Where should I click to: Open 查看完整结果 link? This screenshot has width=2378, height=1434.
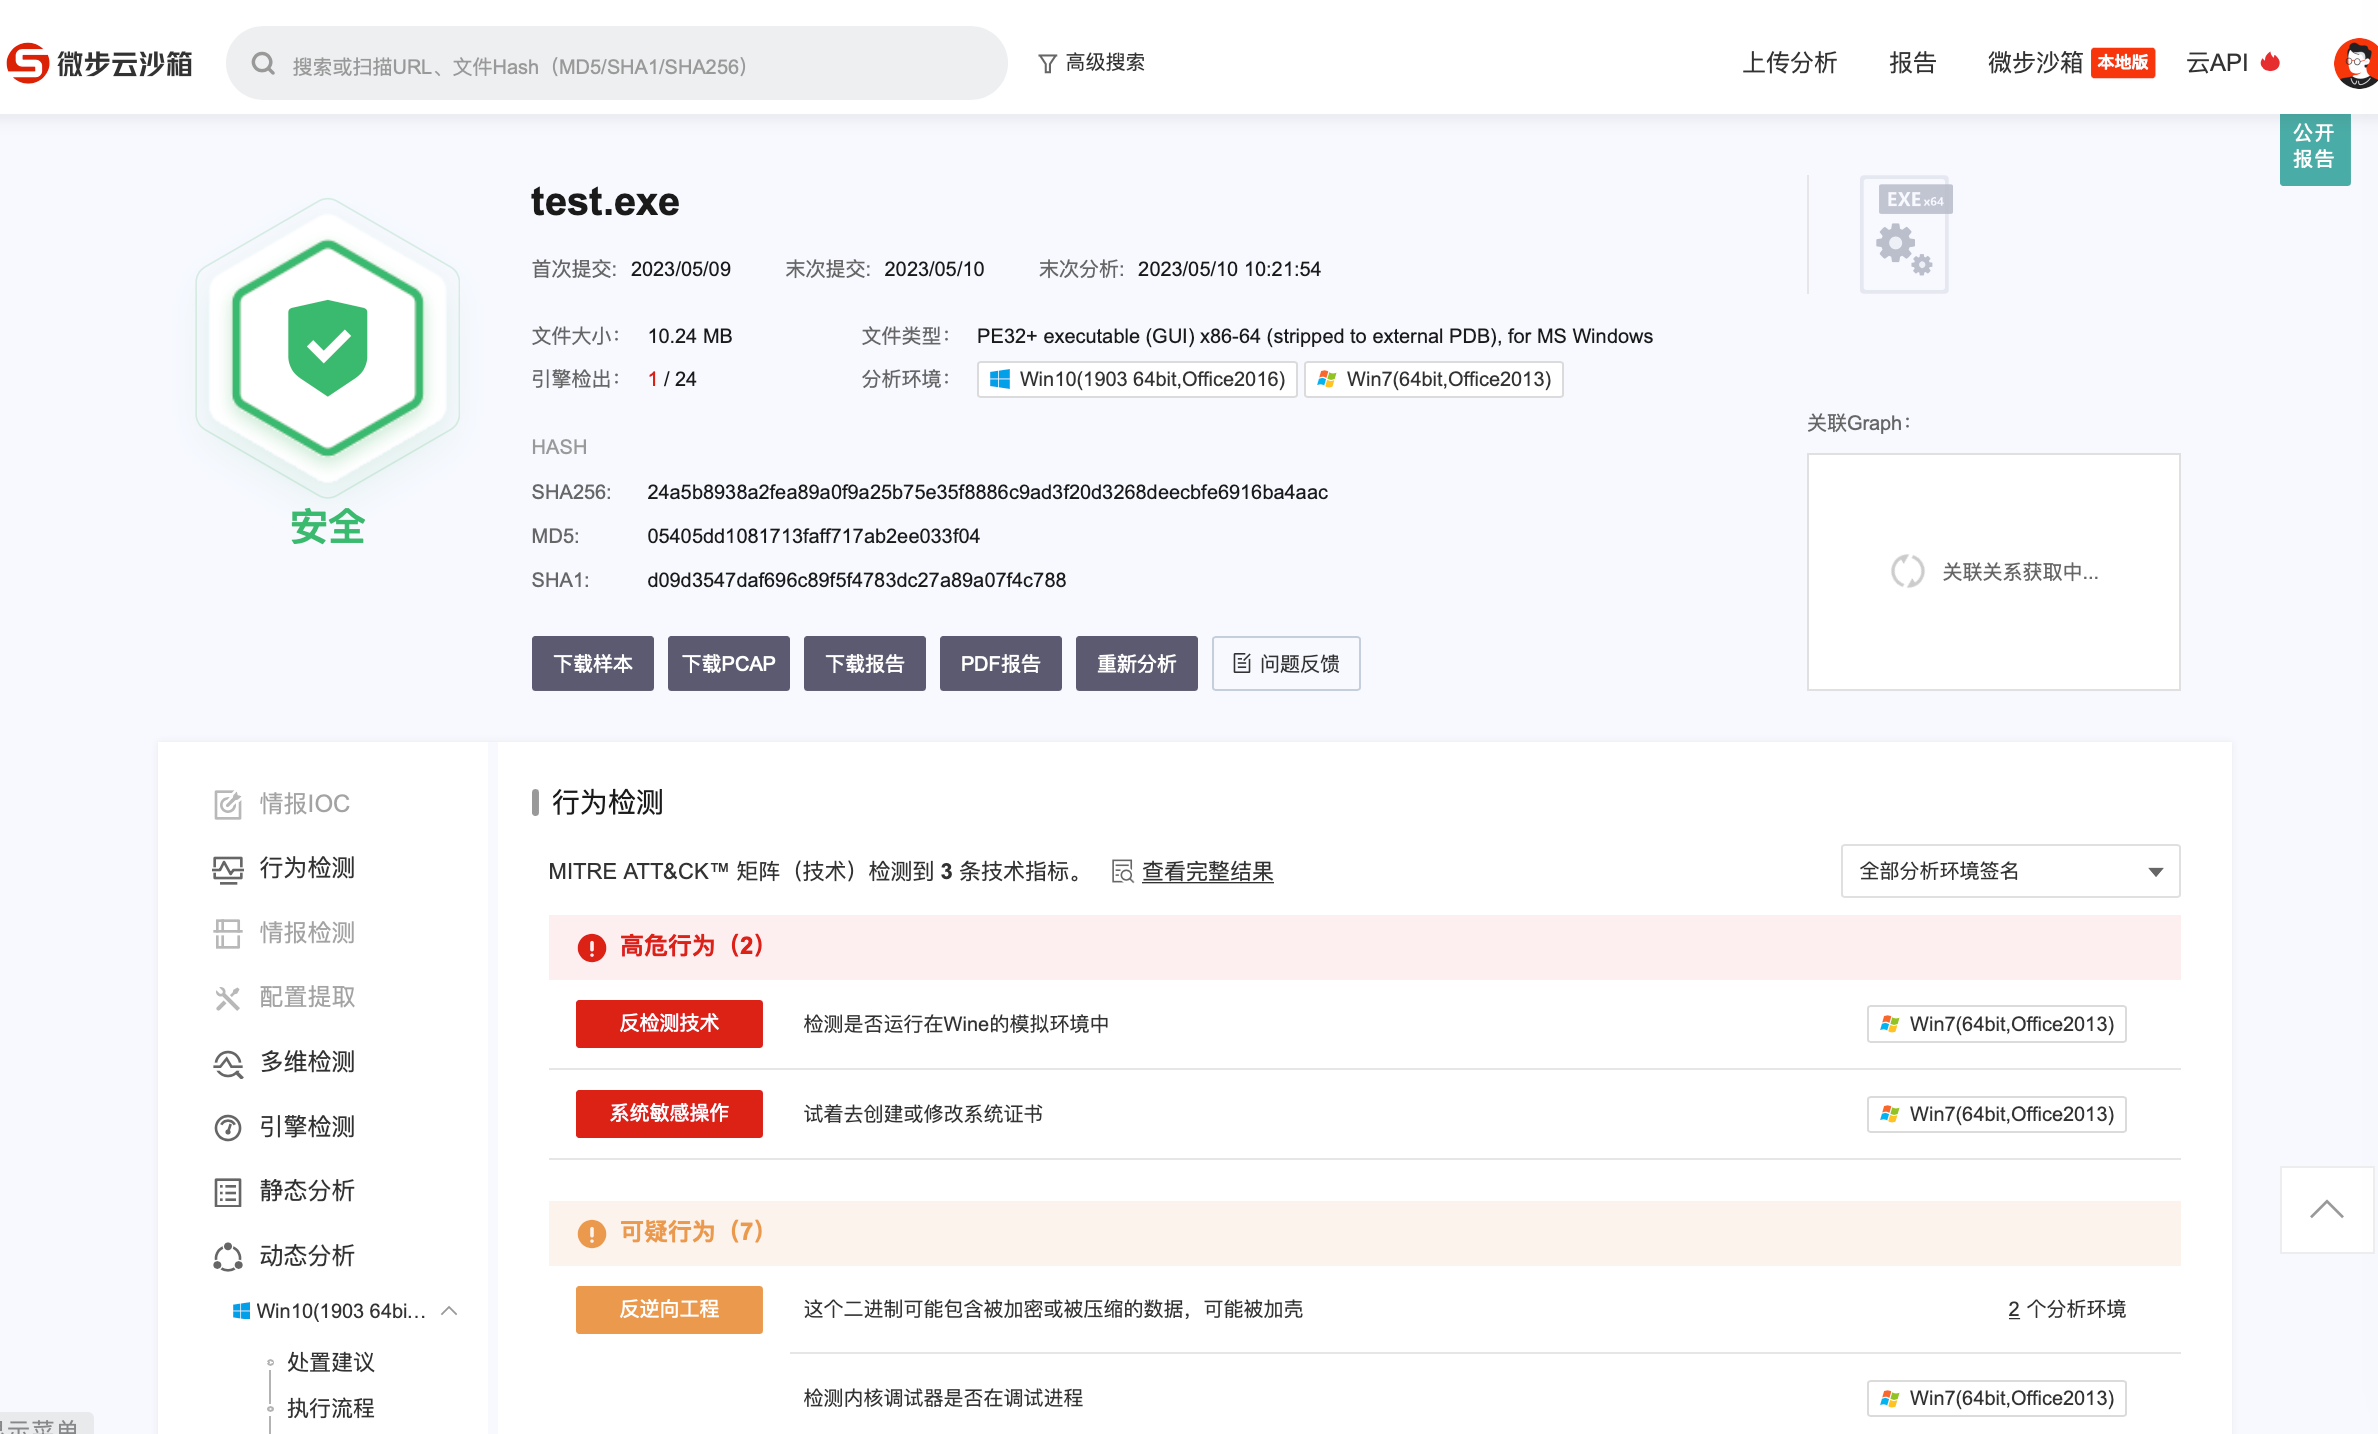[x=1208, y=871]
